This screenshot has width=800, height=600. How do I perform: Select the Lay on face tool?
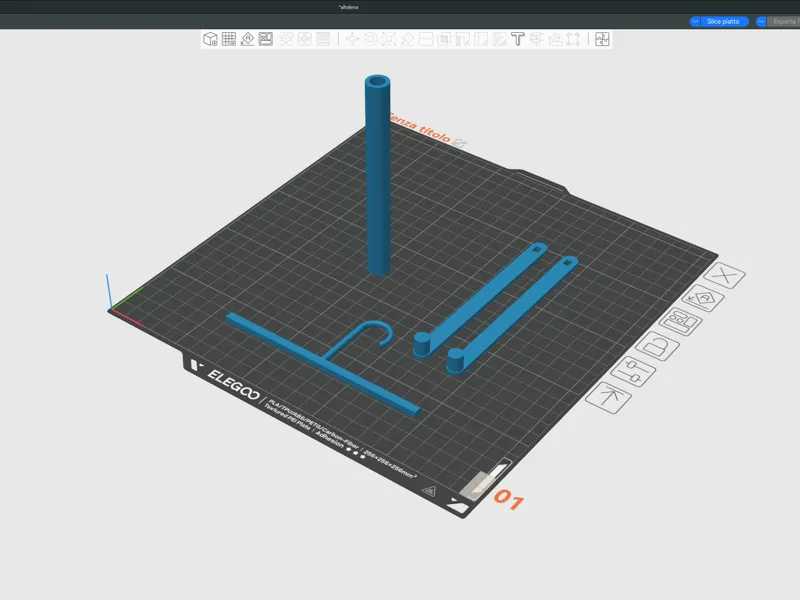pos(407,39)
